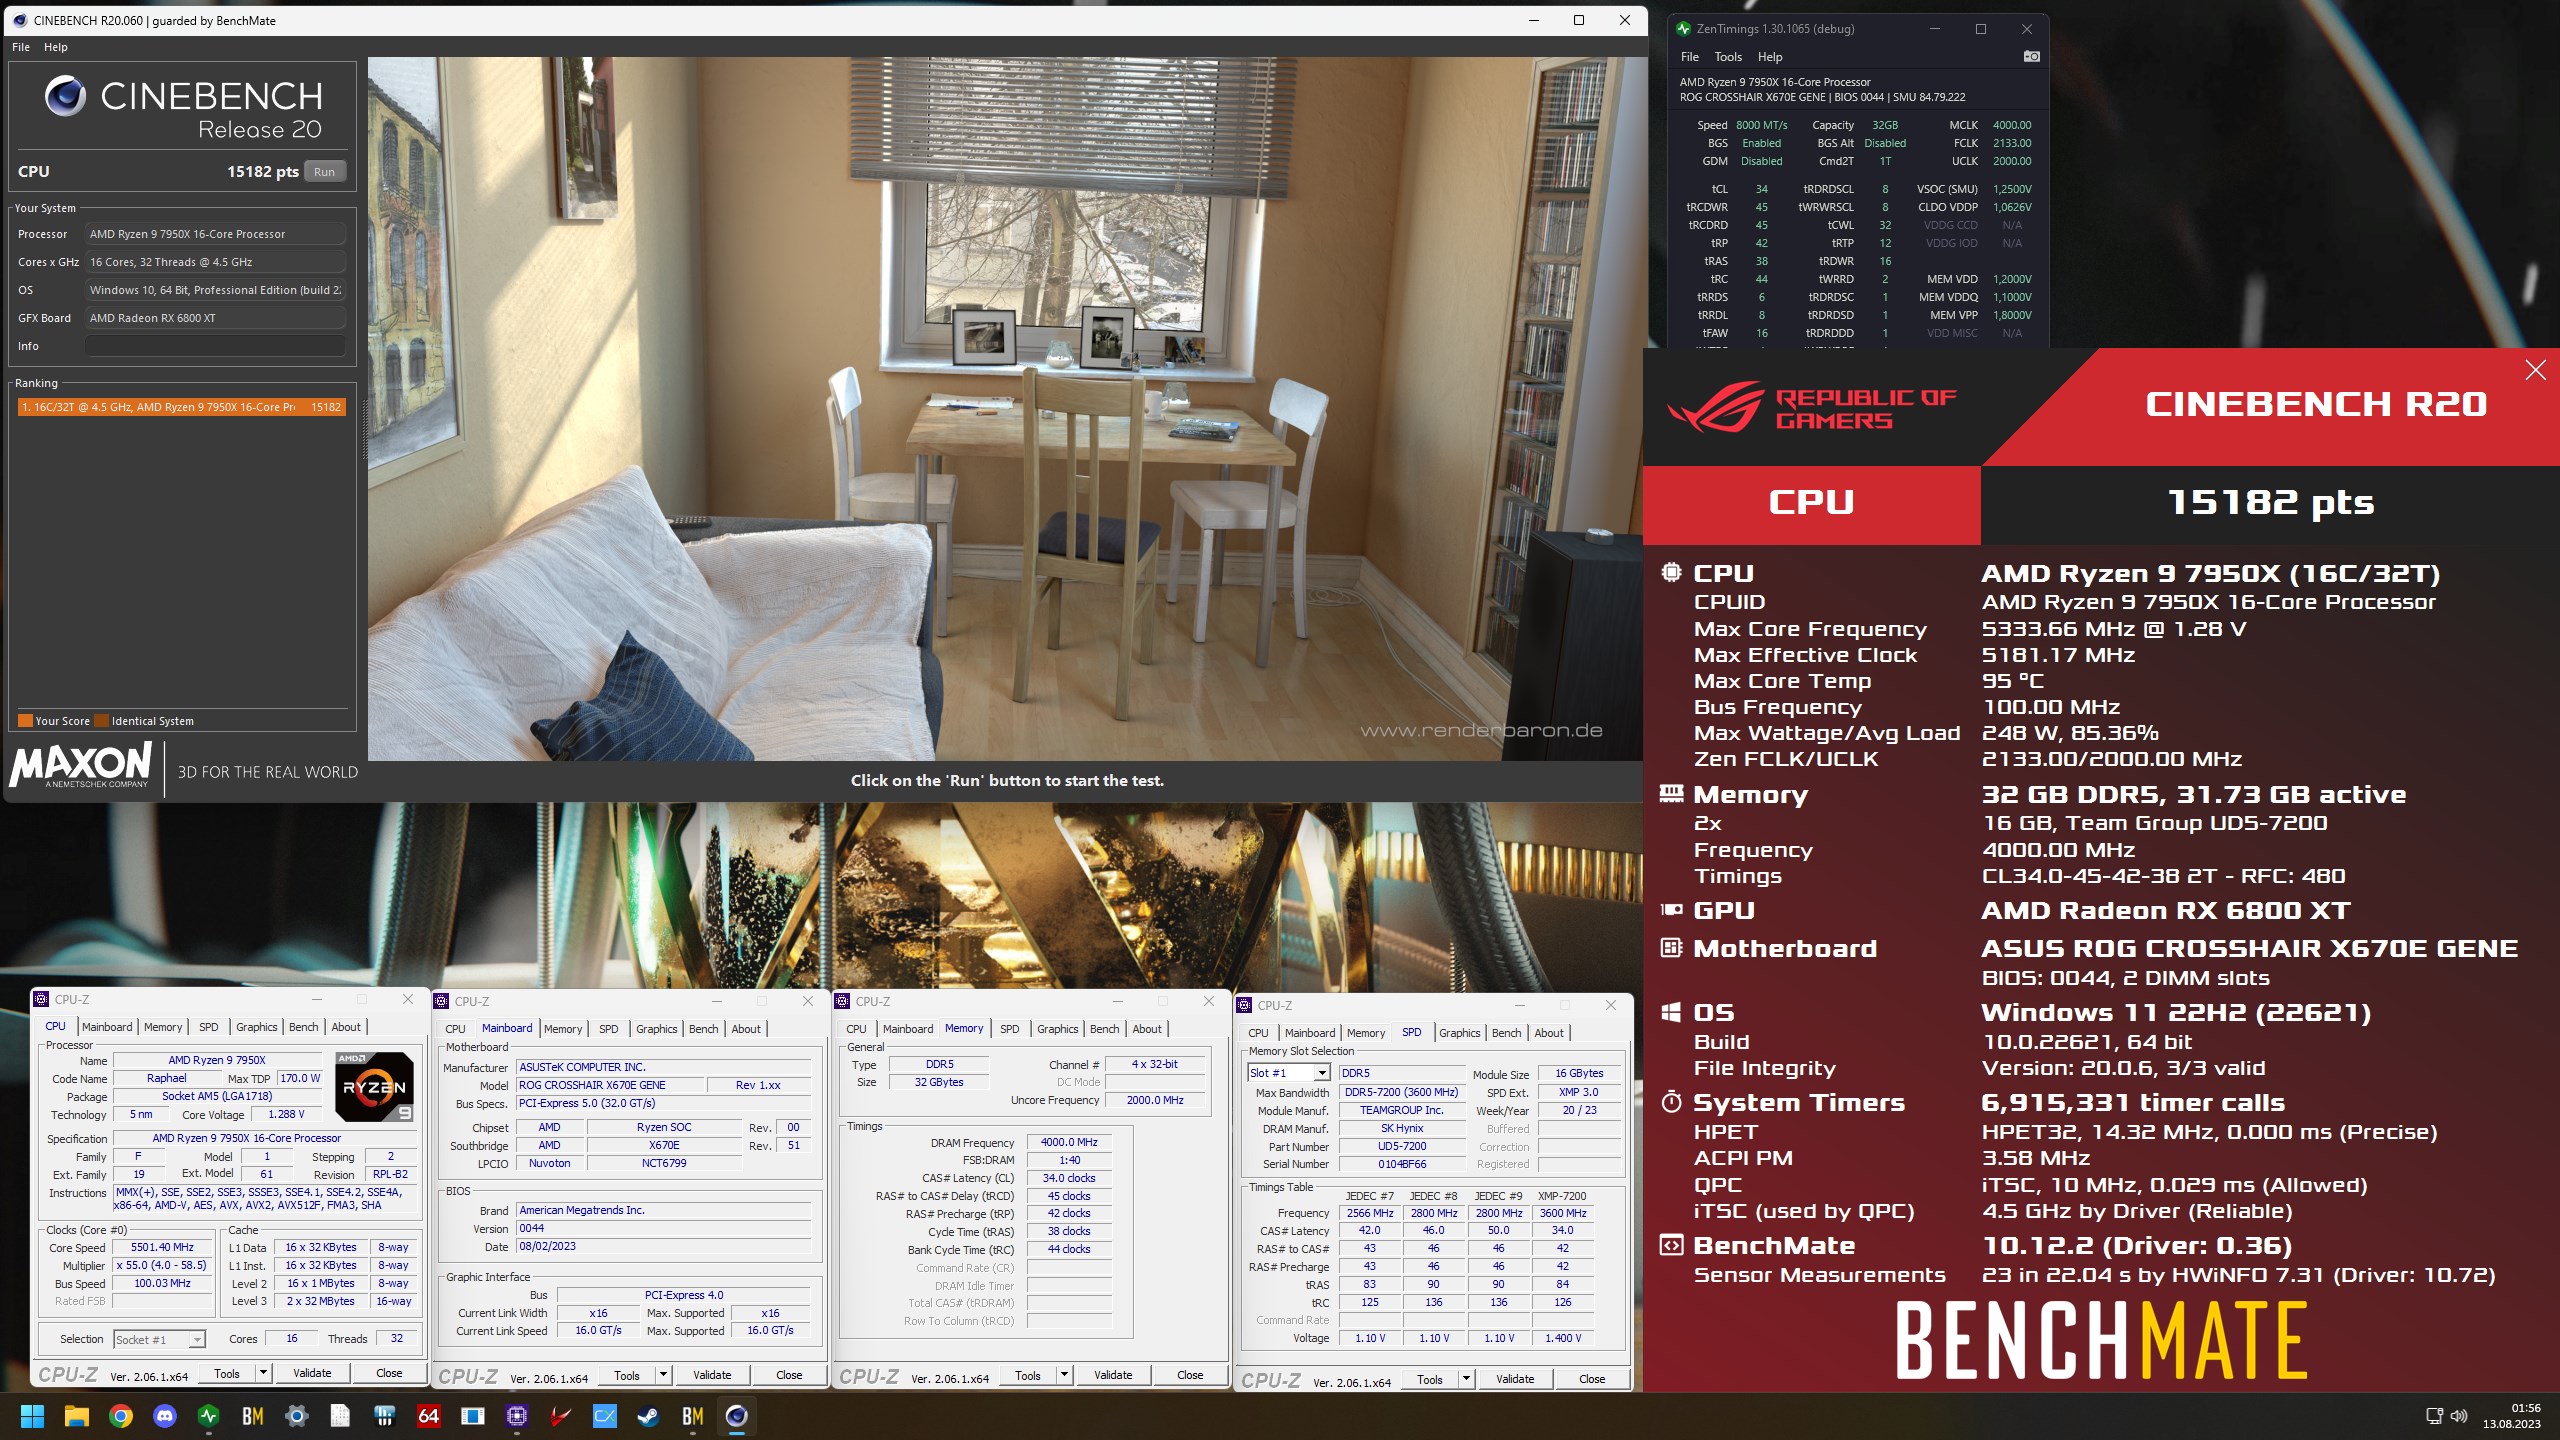Expand Tools arrow in CPU-Z SPD window
2560x1440 pixels.
1467,1379
